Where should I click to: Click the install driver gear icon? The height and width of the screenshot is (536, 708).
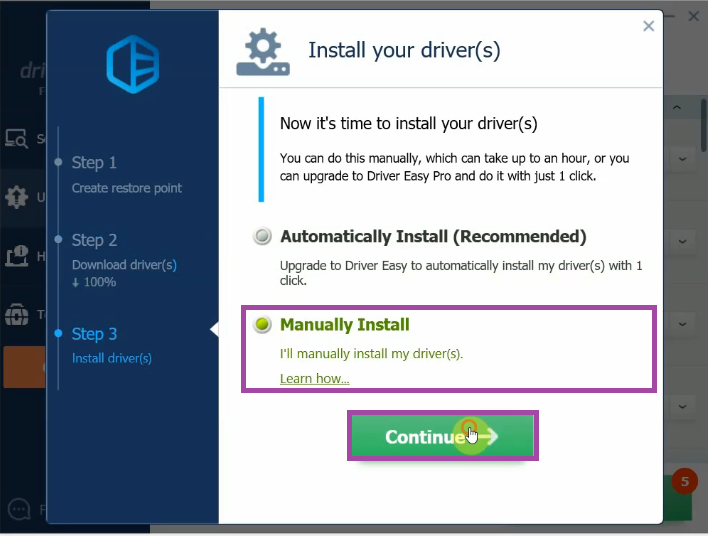click(x=263, y=52)
